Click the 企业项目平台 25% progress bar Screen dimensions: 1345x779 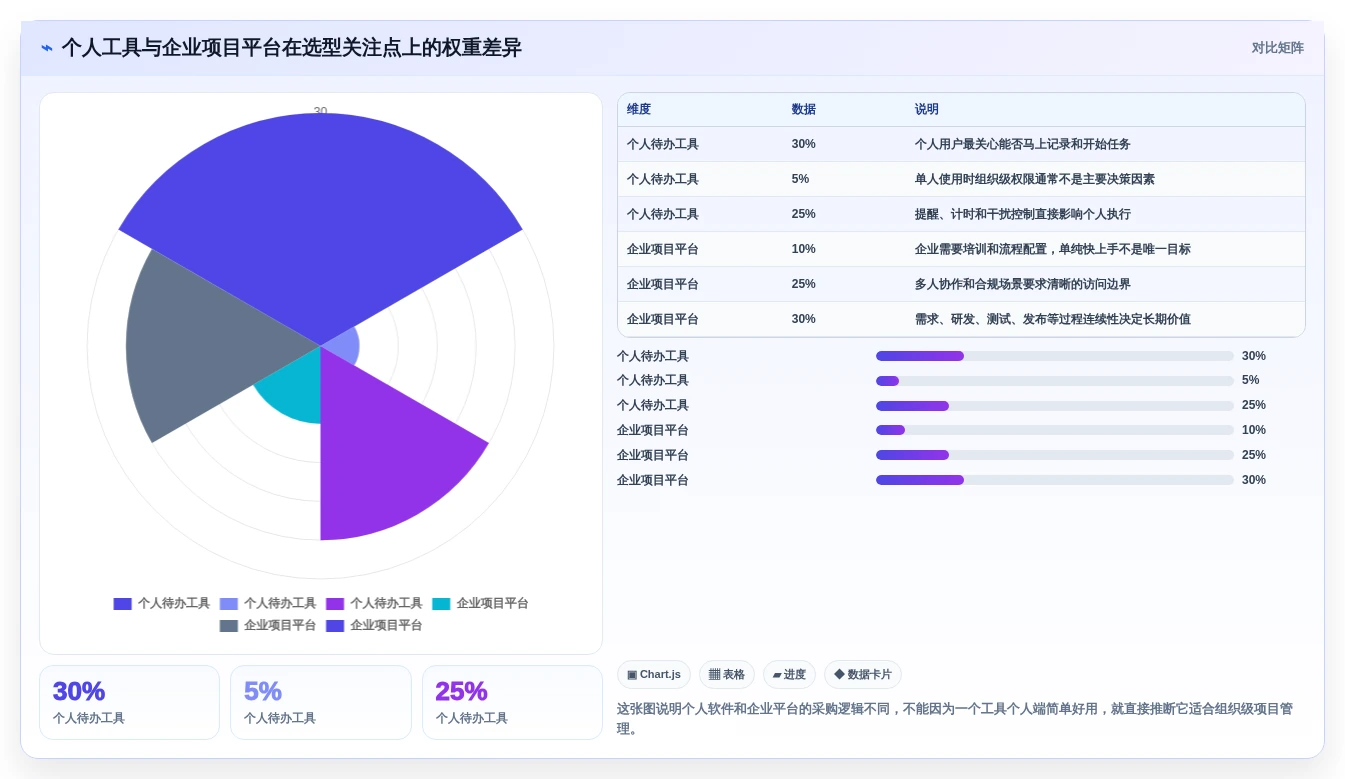tap(1054, 455)
